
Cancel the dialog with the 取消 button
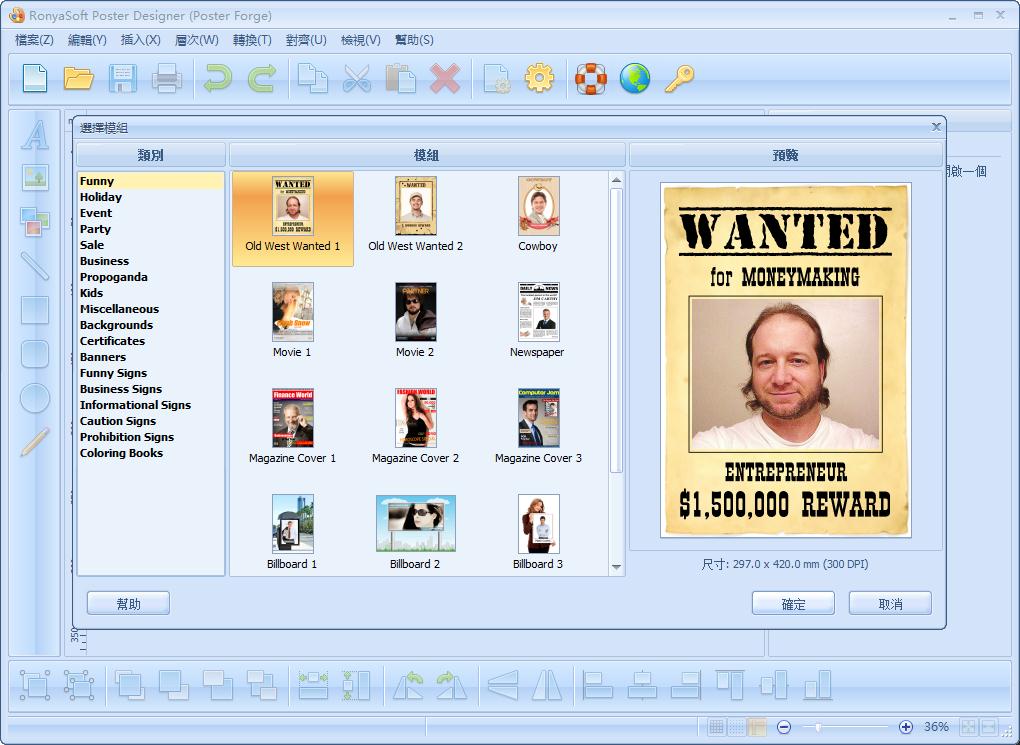[890, 604]
